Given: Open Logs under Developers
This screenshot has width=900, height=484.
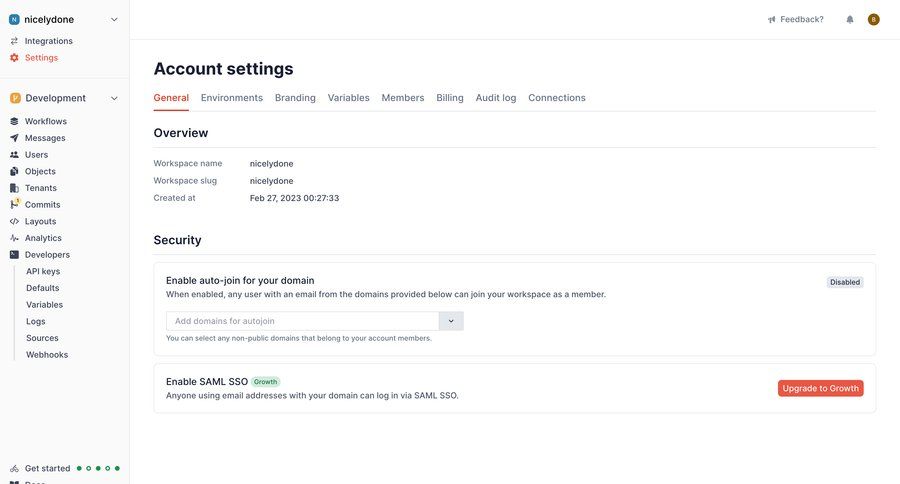Looking at the screenshot, I should pos(36,322).
